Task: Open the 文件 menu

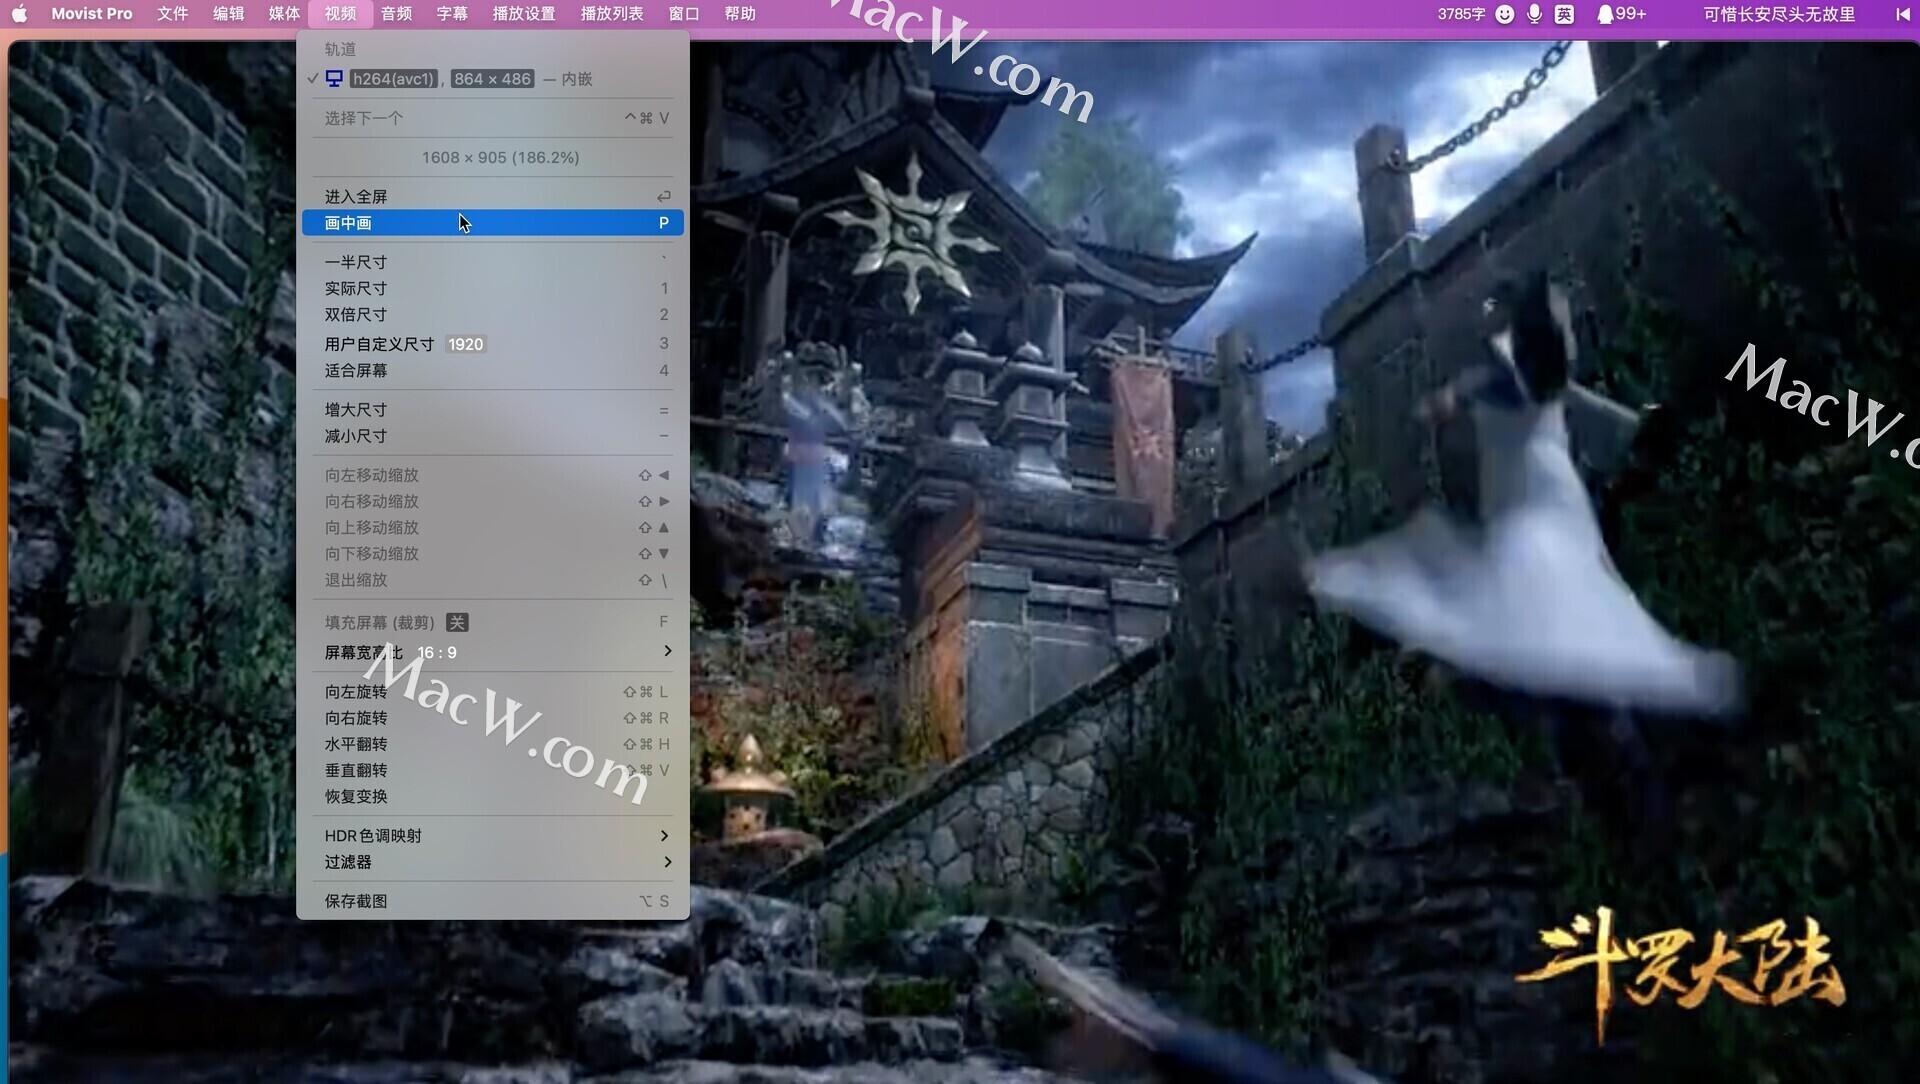Action: point(172,14)
